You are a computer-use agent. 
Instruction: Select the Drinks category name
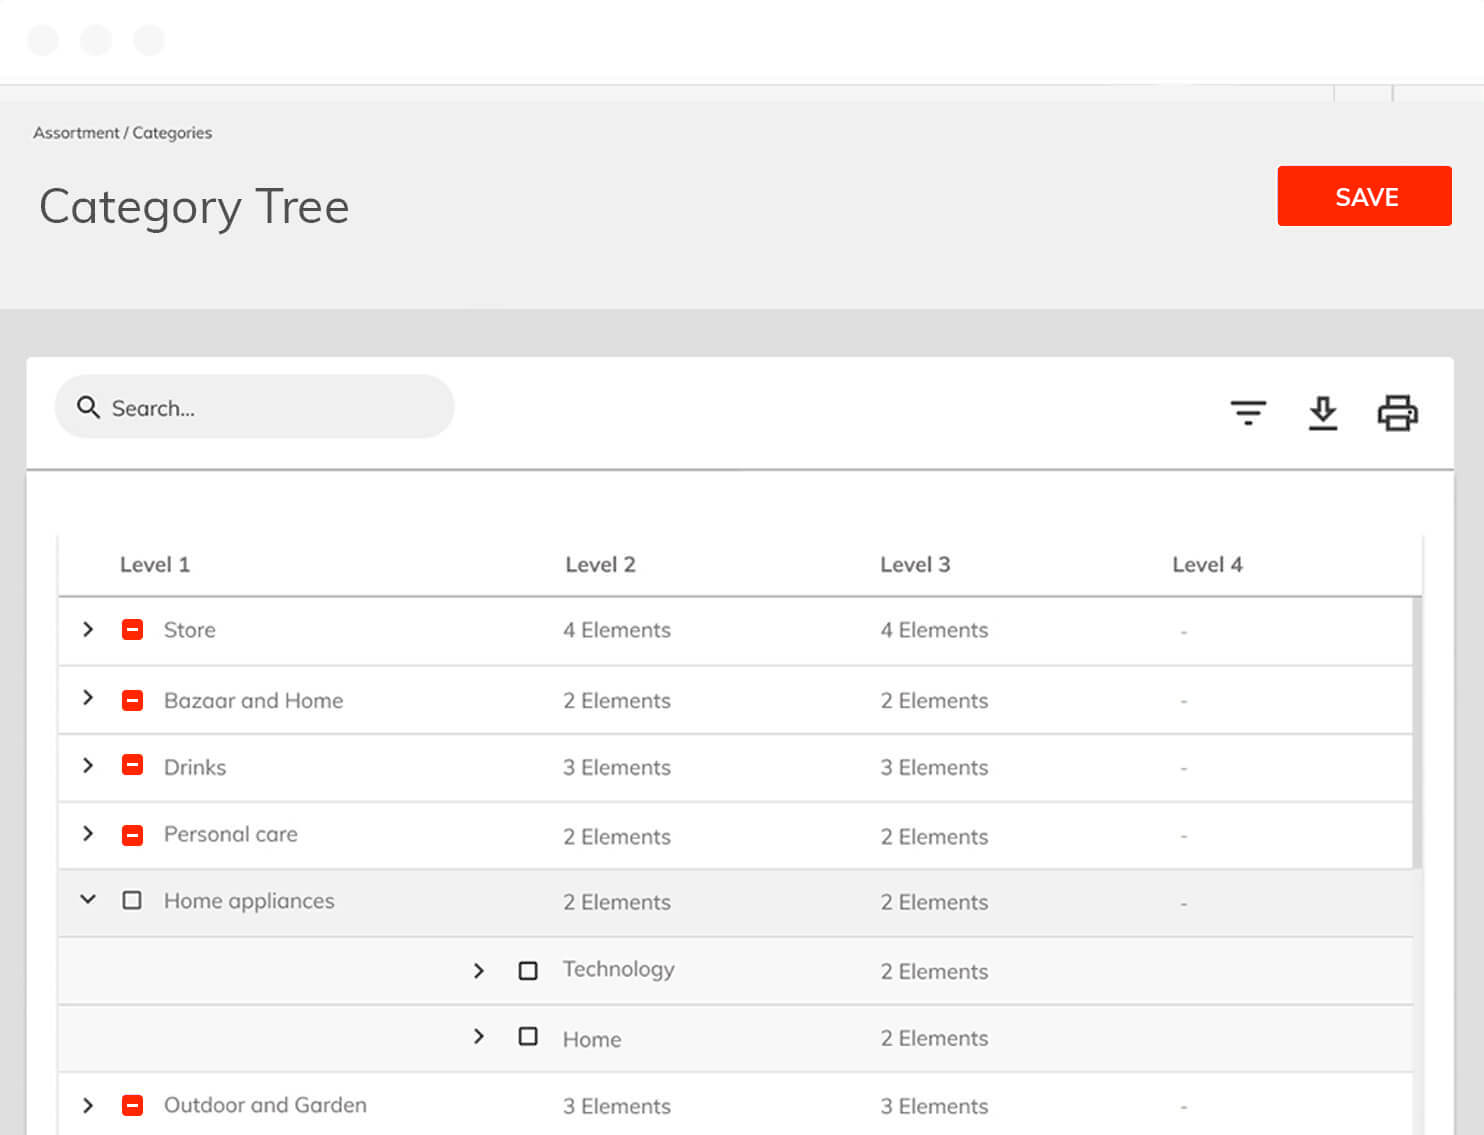coord(195,767)
